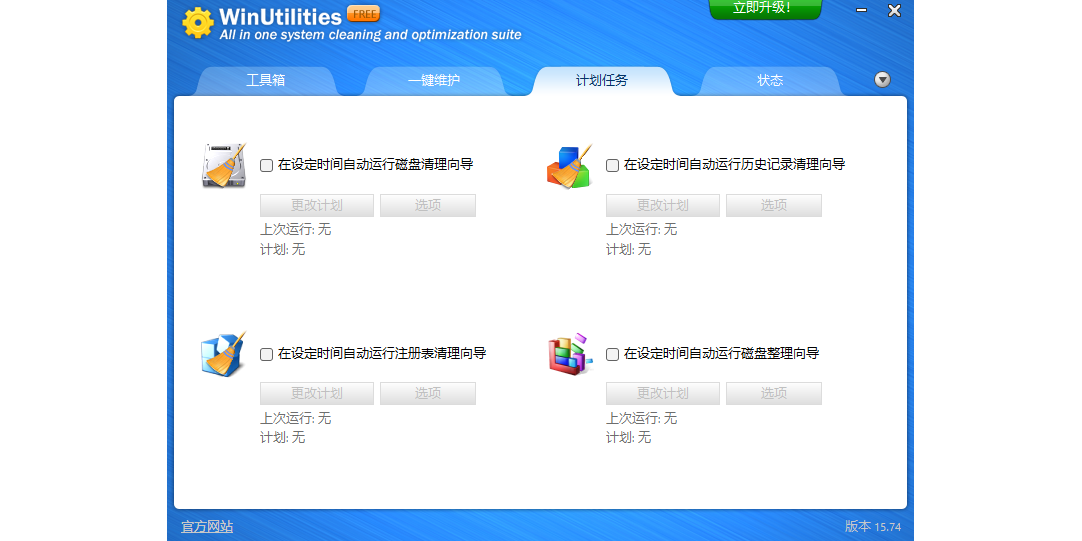Image resolution: width=1082 pixels, height=541 pixels.
Task: Click 更改计划 for disk defrag
Action: pyautogui.click(x=662, y=393)
